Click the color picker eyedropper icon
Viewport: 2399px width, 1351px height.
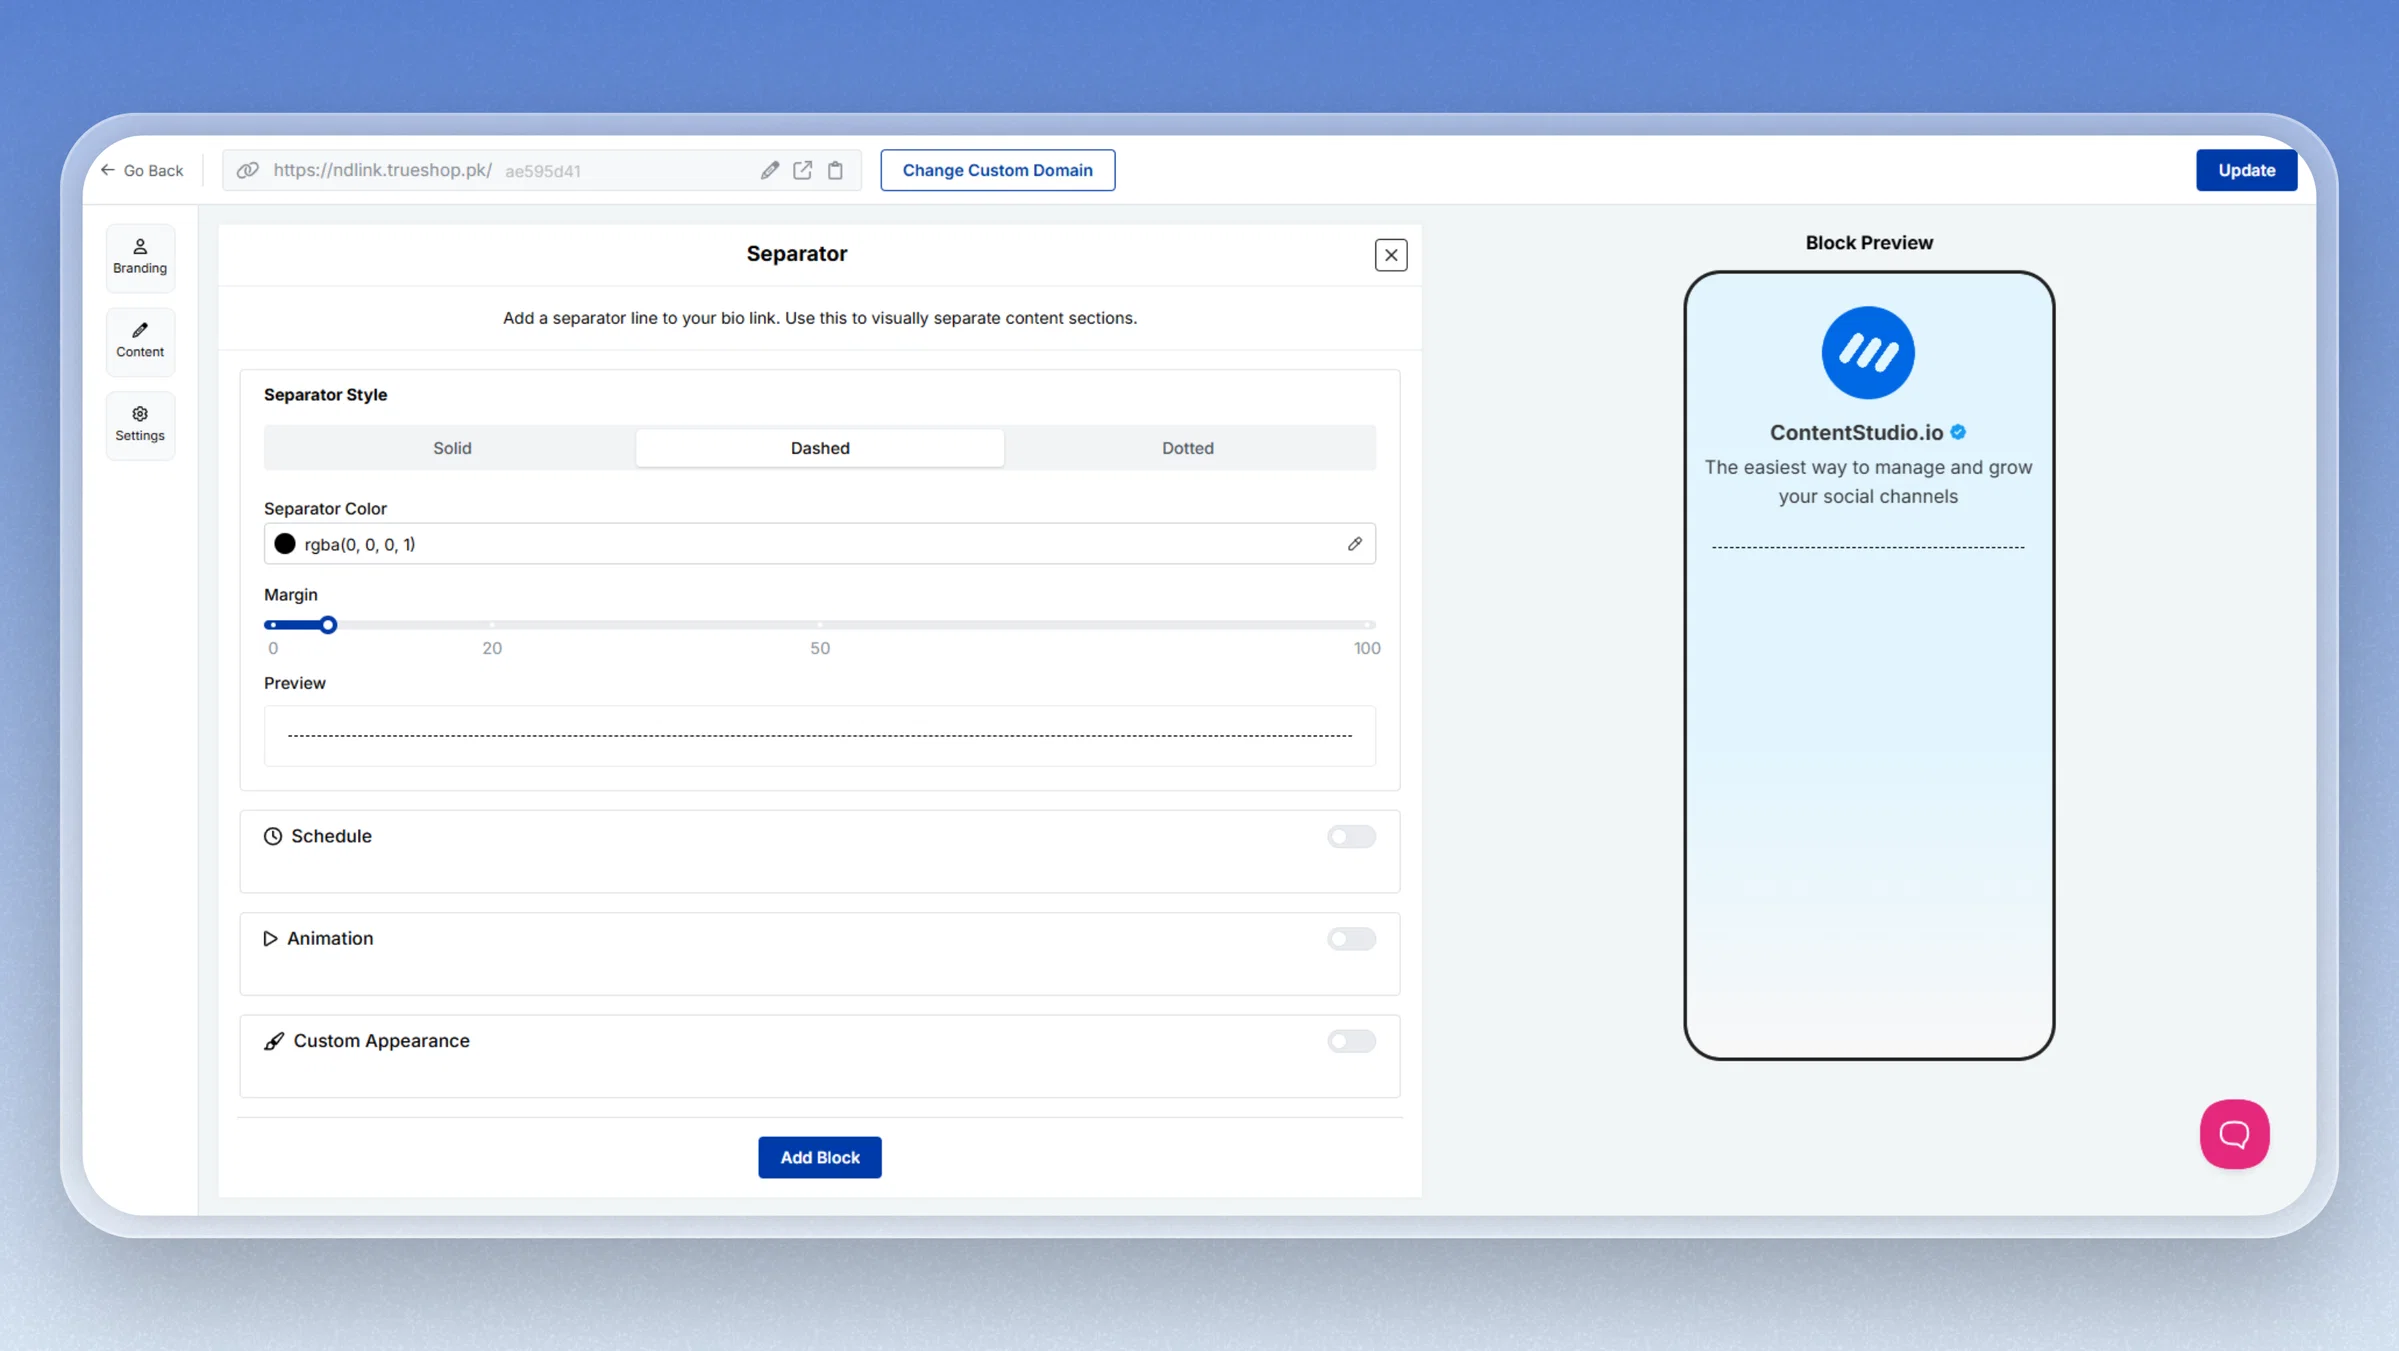coord(1354,544)
